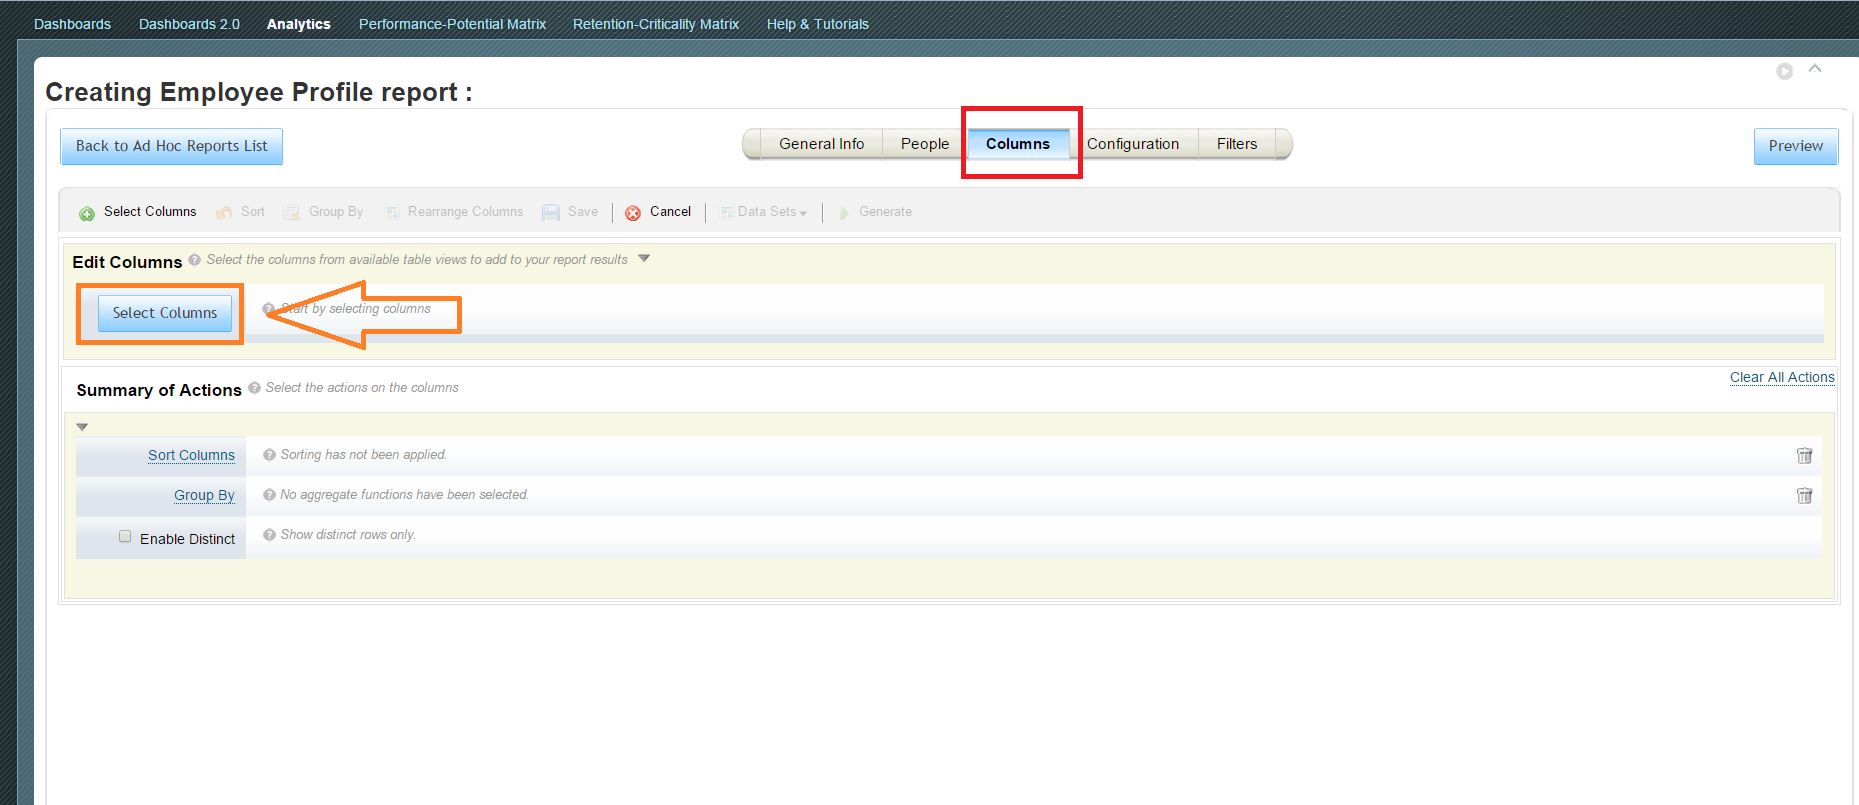Click text Show distinct rows only
Viewport: 1859px width, 805px height.
pos(348,535)
